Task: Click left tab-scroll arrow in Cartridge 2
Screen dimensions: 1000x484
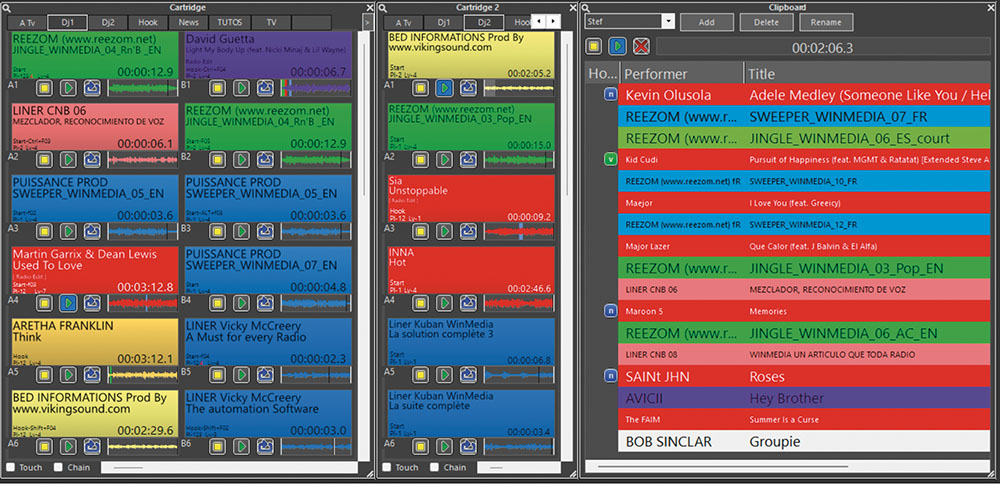Action: pyautogui.click(x=538, y=21)
